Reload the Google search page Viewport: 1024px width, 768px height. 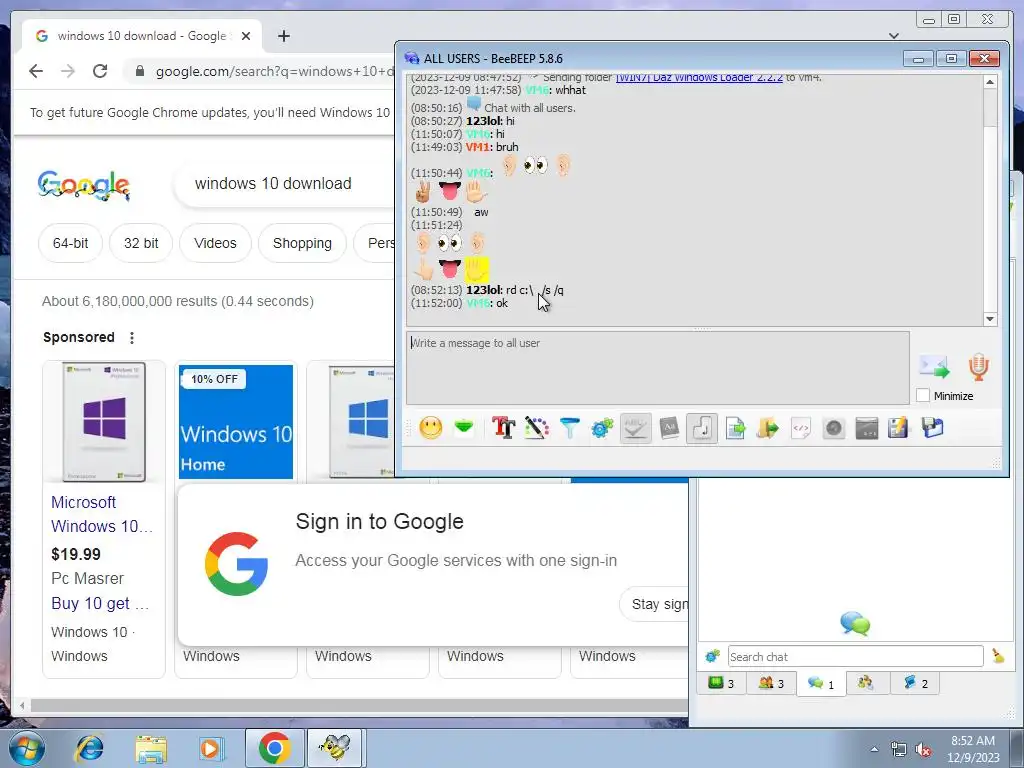pyautogui.click(x=100, y=71)
